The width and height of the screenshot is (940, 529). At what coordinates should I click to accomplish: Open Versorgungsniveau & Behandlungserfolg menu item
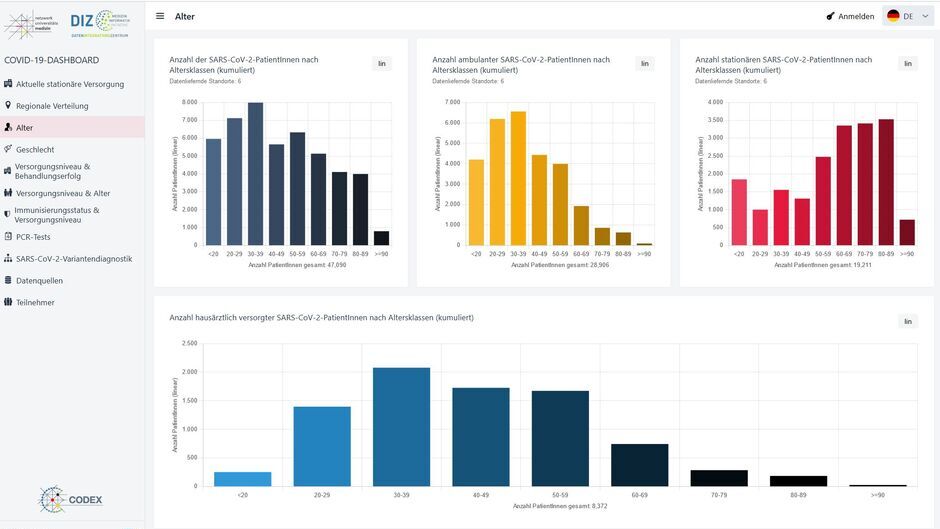(72, 171)
